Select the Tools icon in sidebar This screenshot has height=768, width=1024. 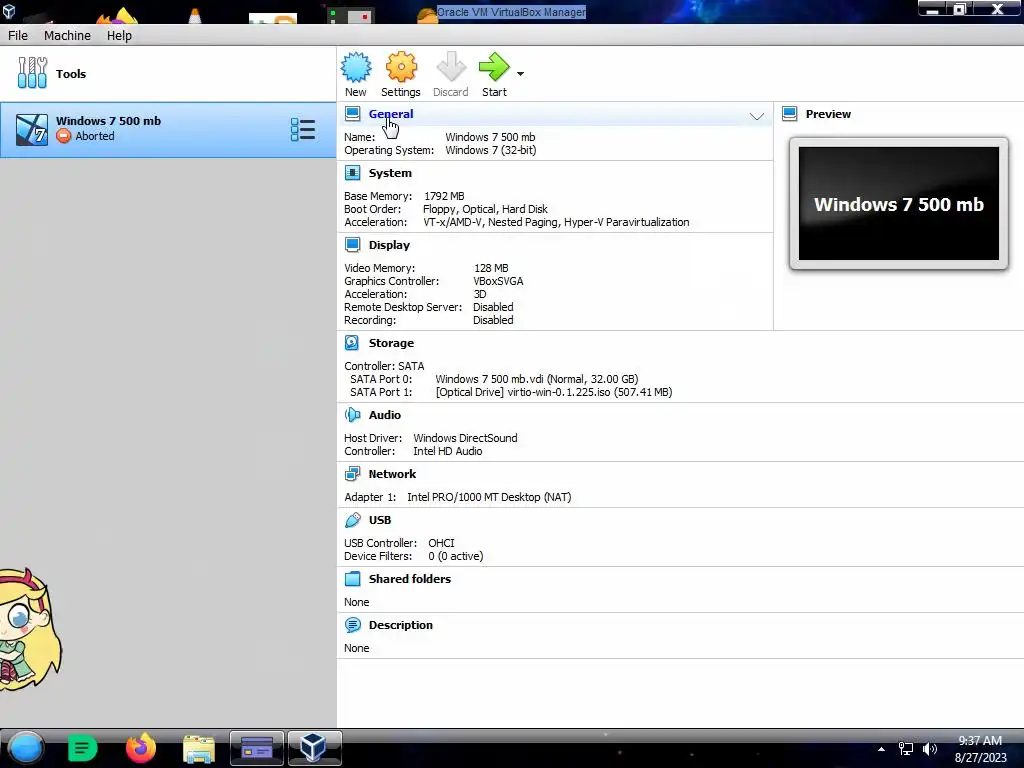click(32, 72)
